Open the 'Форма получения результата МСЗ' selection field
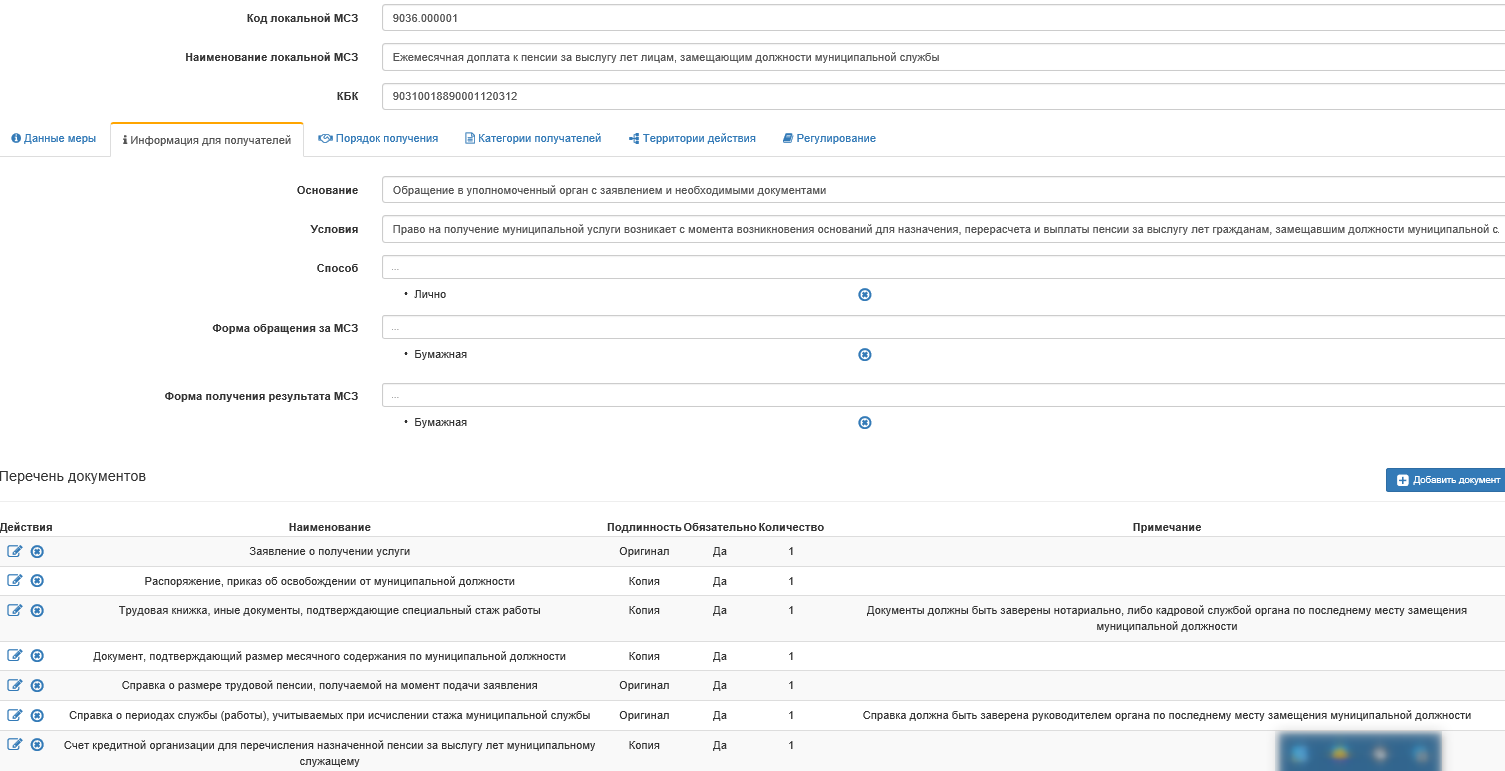 943,395
